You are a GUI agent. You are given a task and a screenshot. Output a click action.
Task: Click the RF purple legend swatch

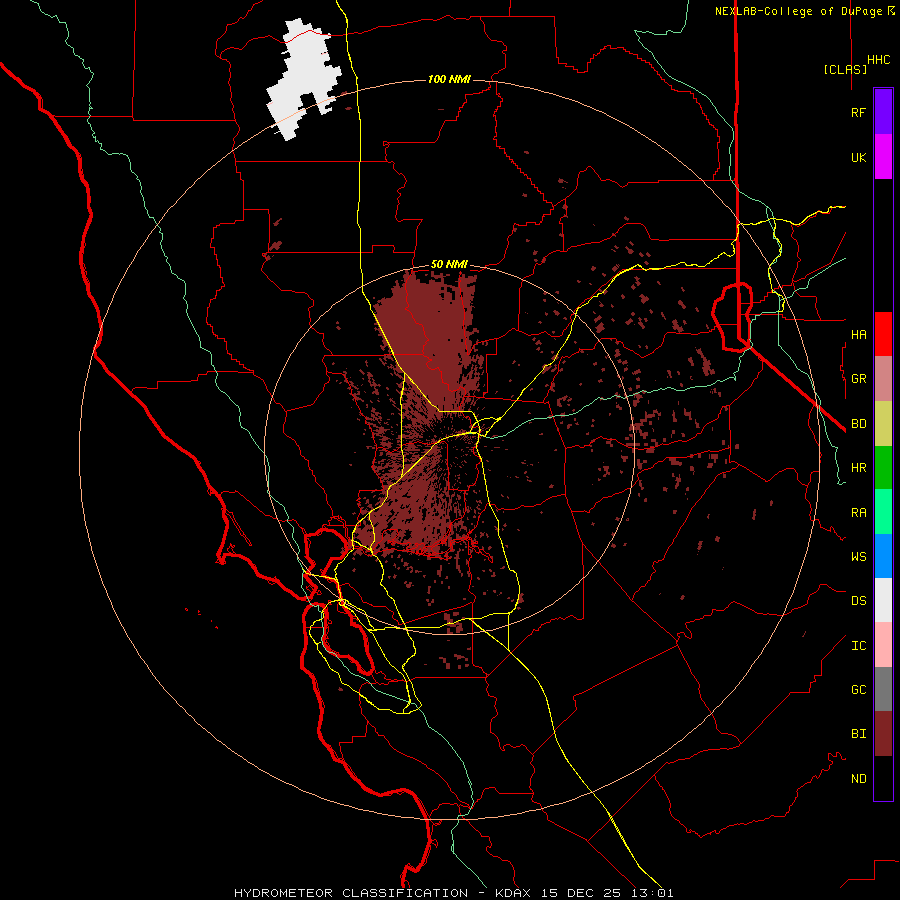pyautogui.click(x=883, y=112)
